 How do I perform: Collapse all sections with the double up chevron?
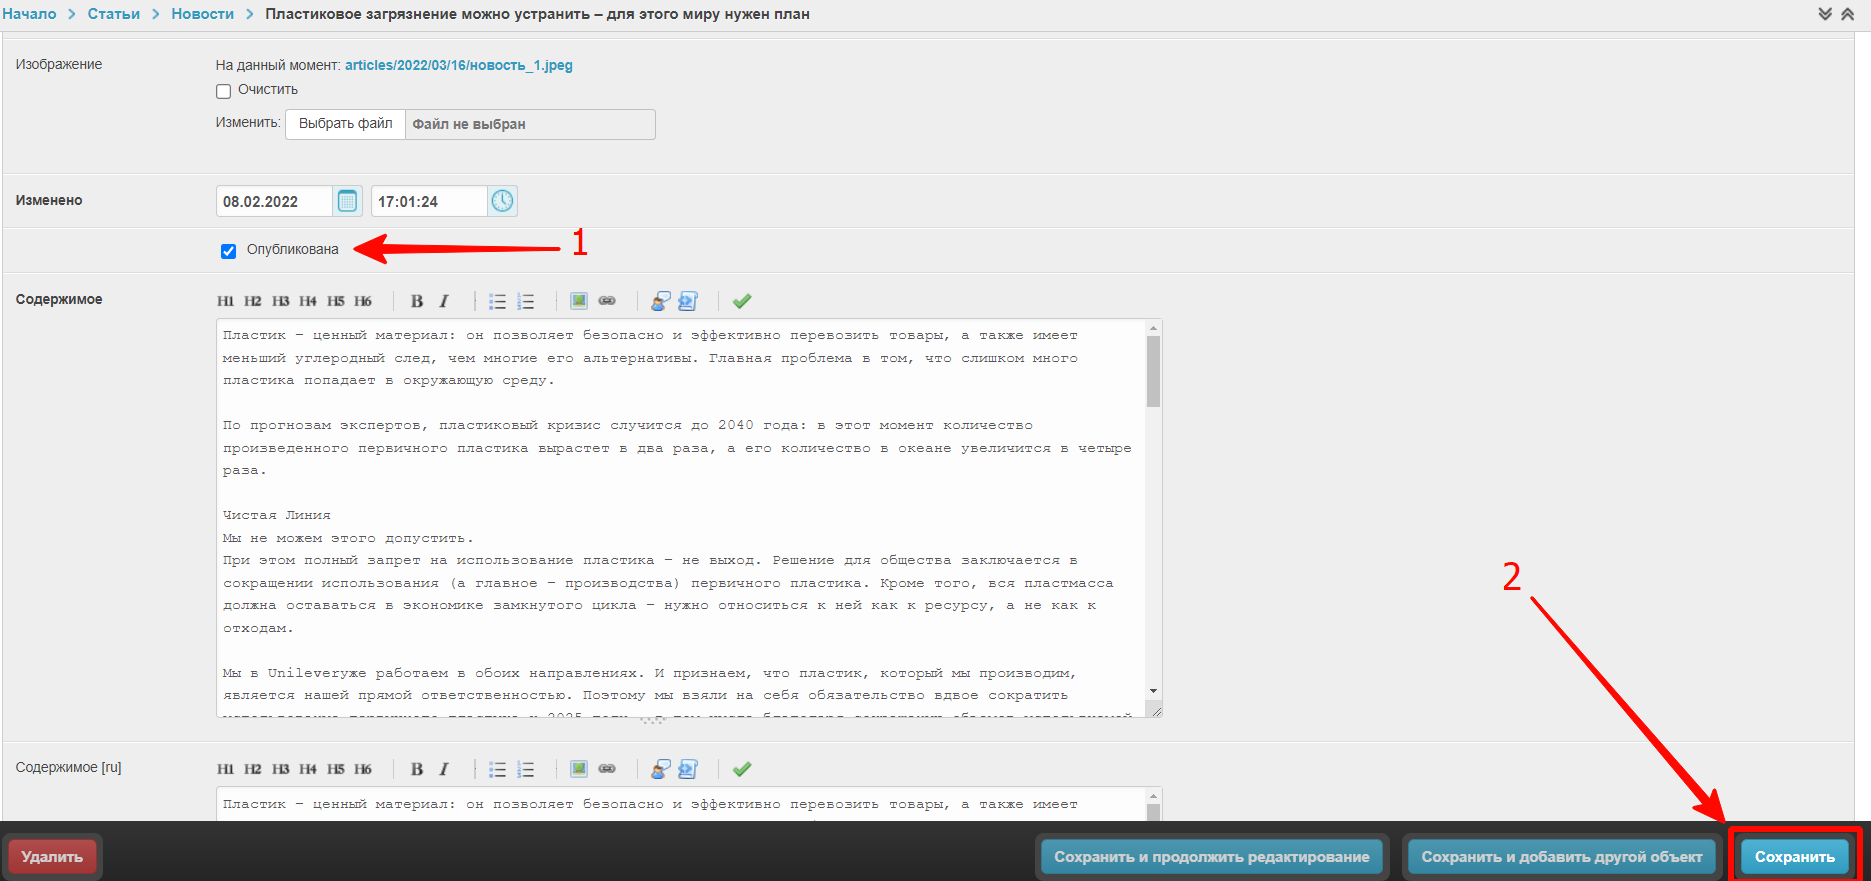pos(1847,14)
